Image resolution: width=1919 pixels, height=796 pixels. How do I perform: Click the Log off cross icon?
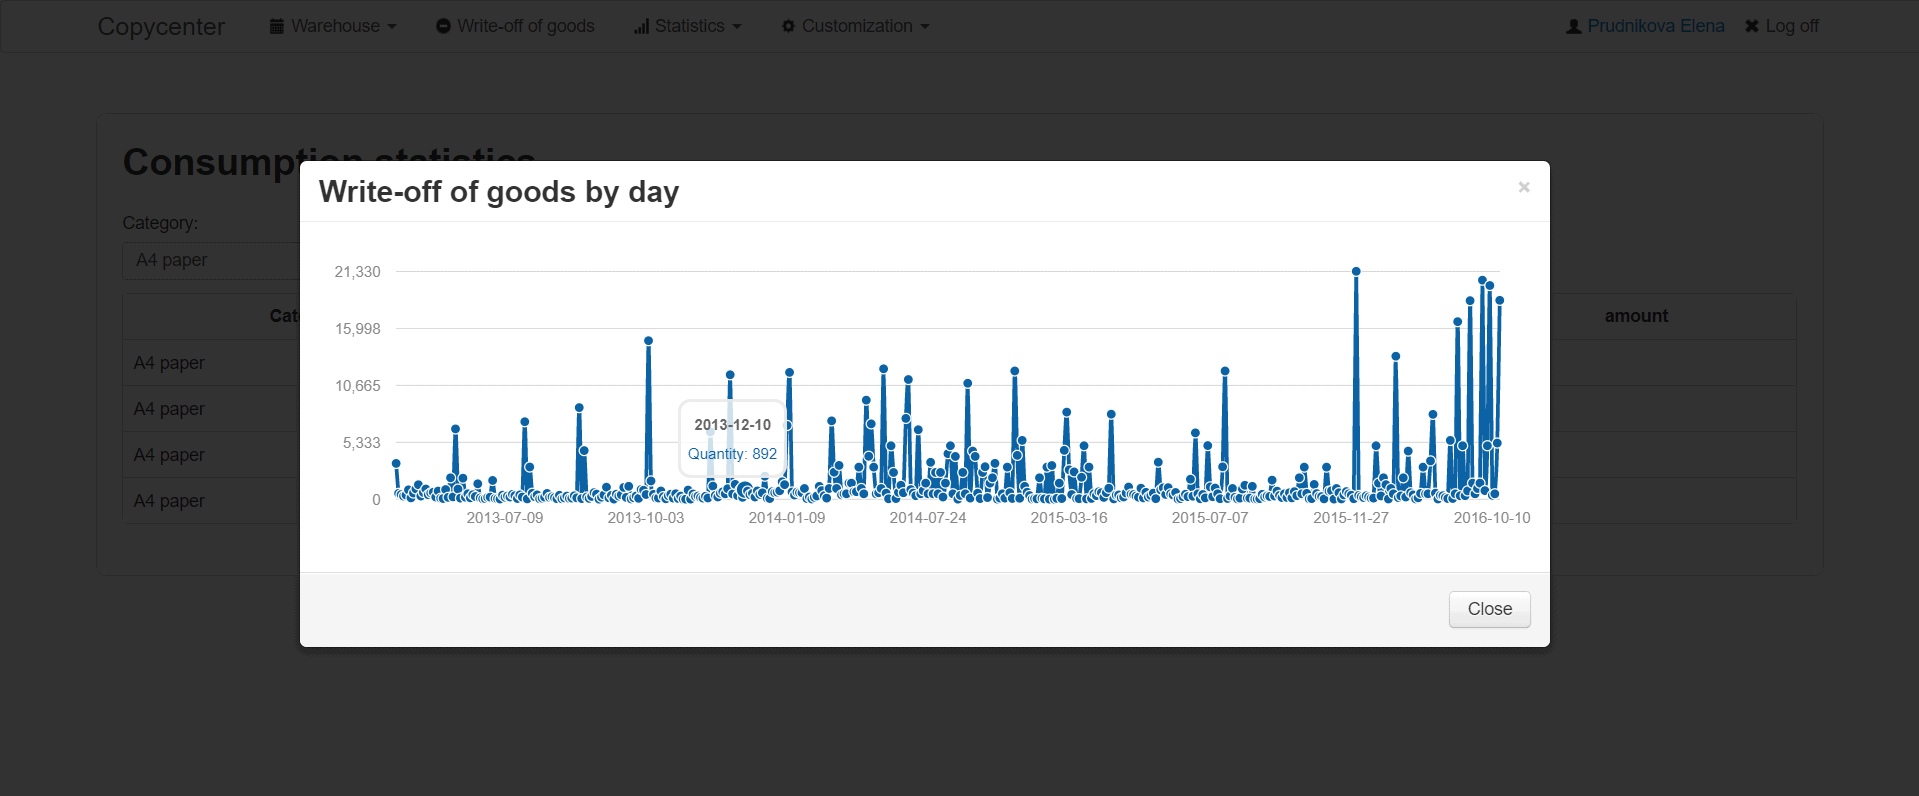[1752, 26]
